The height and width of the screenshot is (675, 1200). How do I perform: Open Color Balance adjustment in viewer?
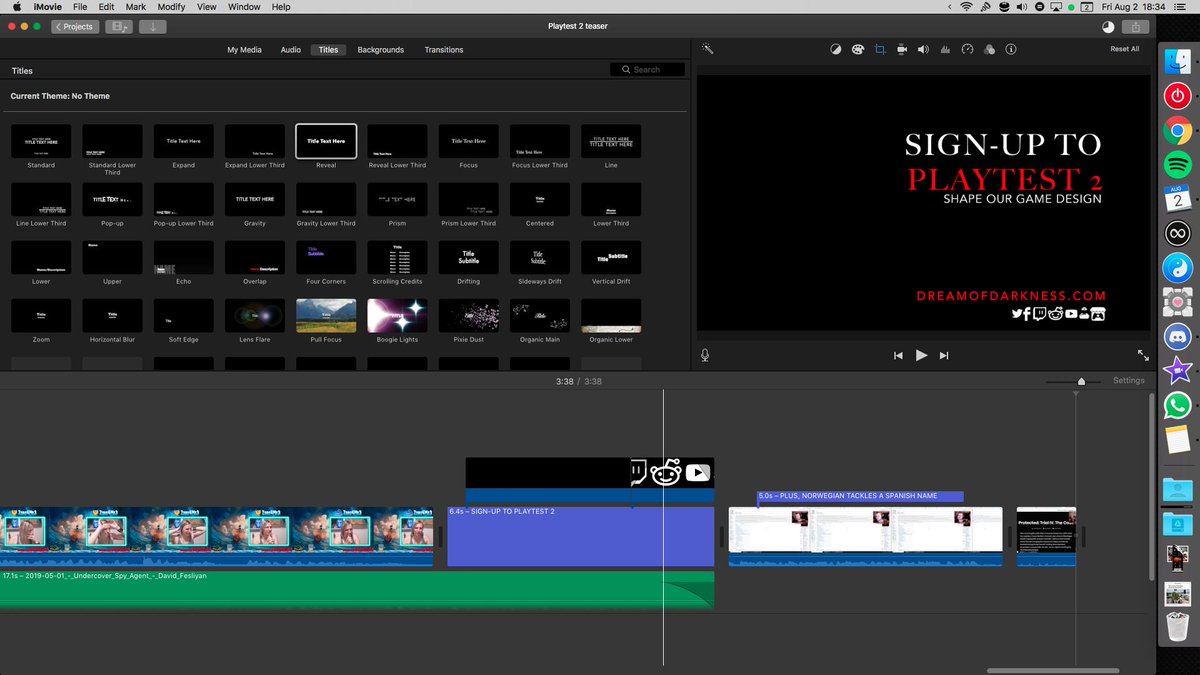(836, 49)
